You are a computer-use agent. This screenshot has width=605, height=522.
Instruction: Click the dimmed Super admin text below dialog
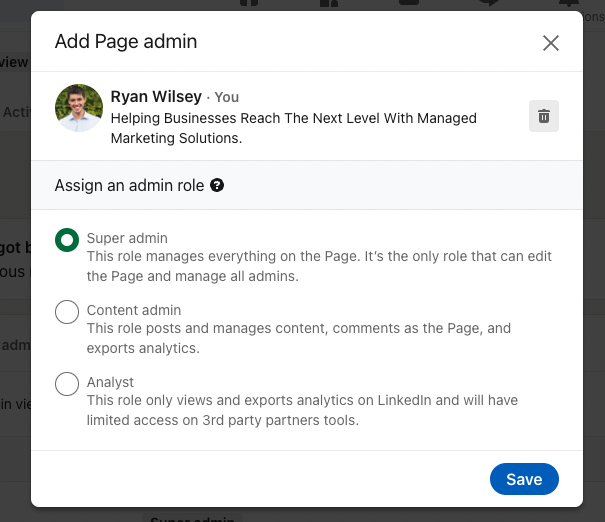(x=190, y=517)
